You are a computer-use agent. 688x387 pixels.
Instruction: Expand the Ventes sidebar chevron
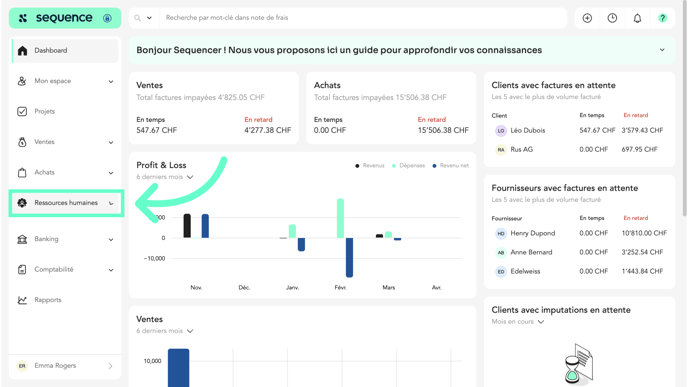point(111,143)
